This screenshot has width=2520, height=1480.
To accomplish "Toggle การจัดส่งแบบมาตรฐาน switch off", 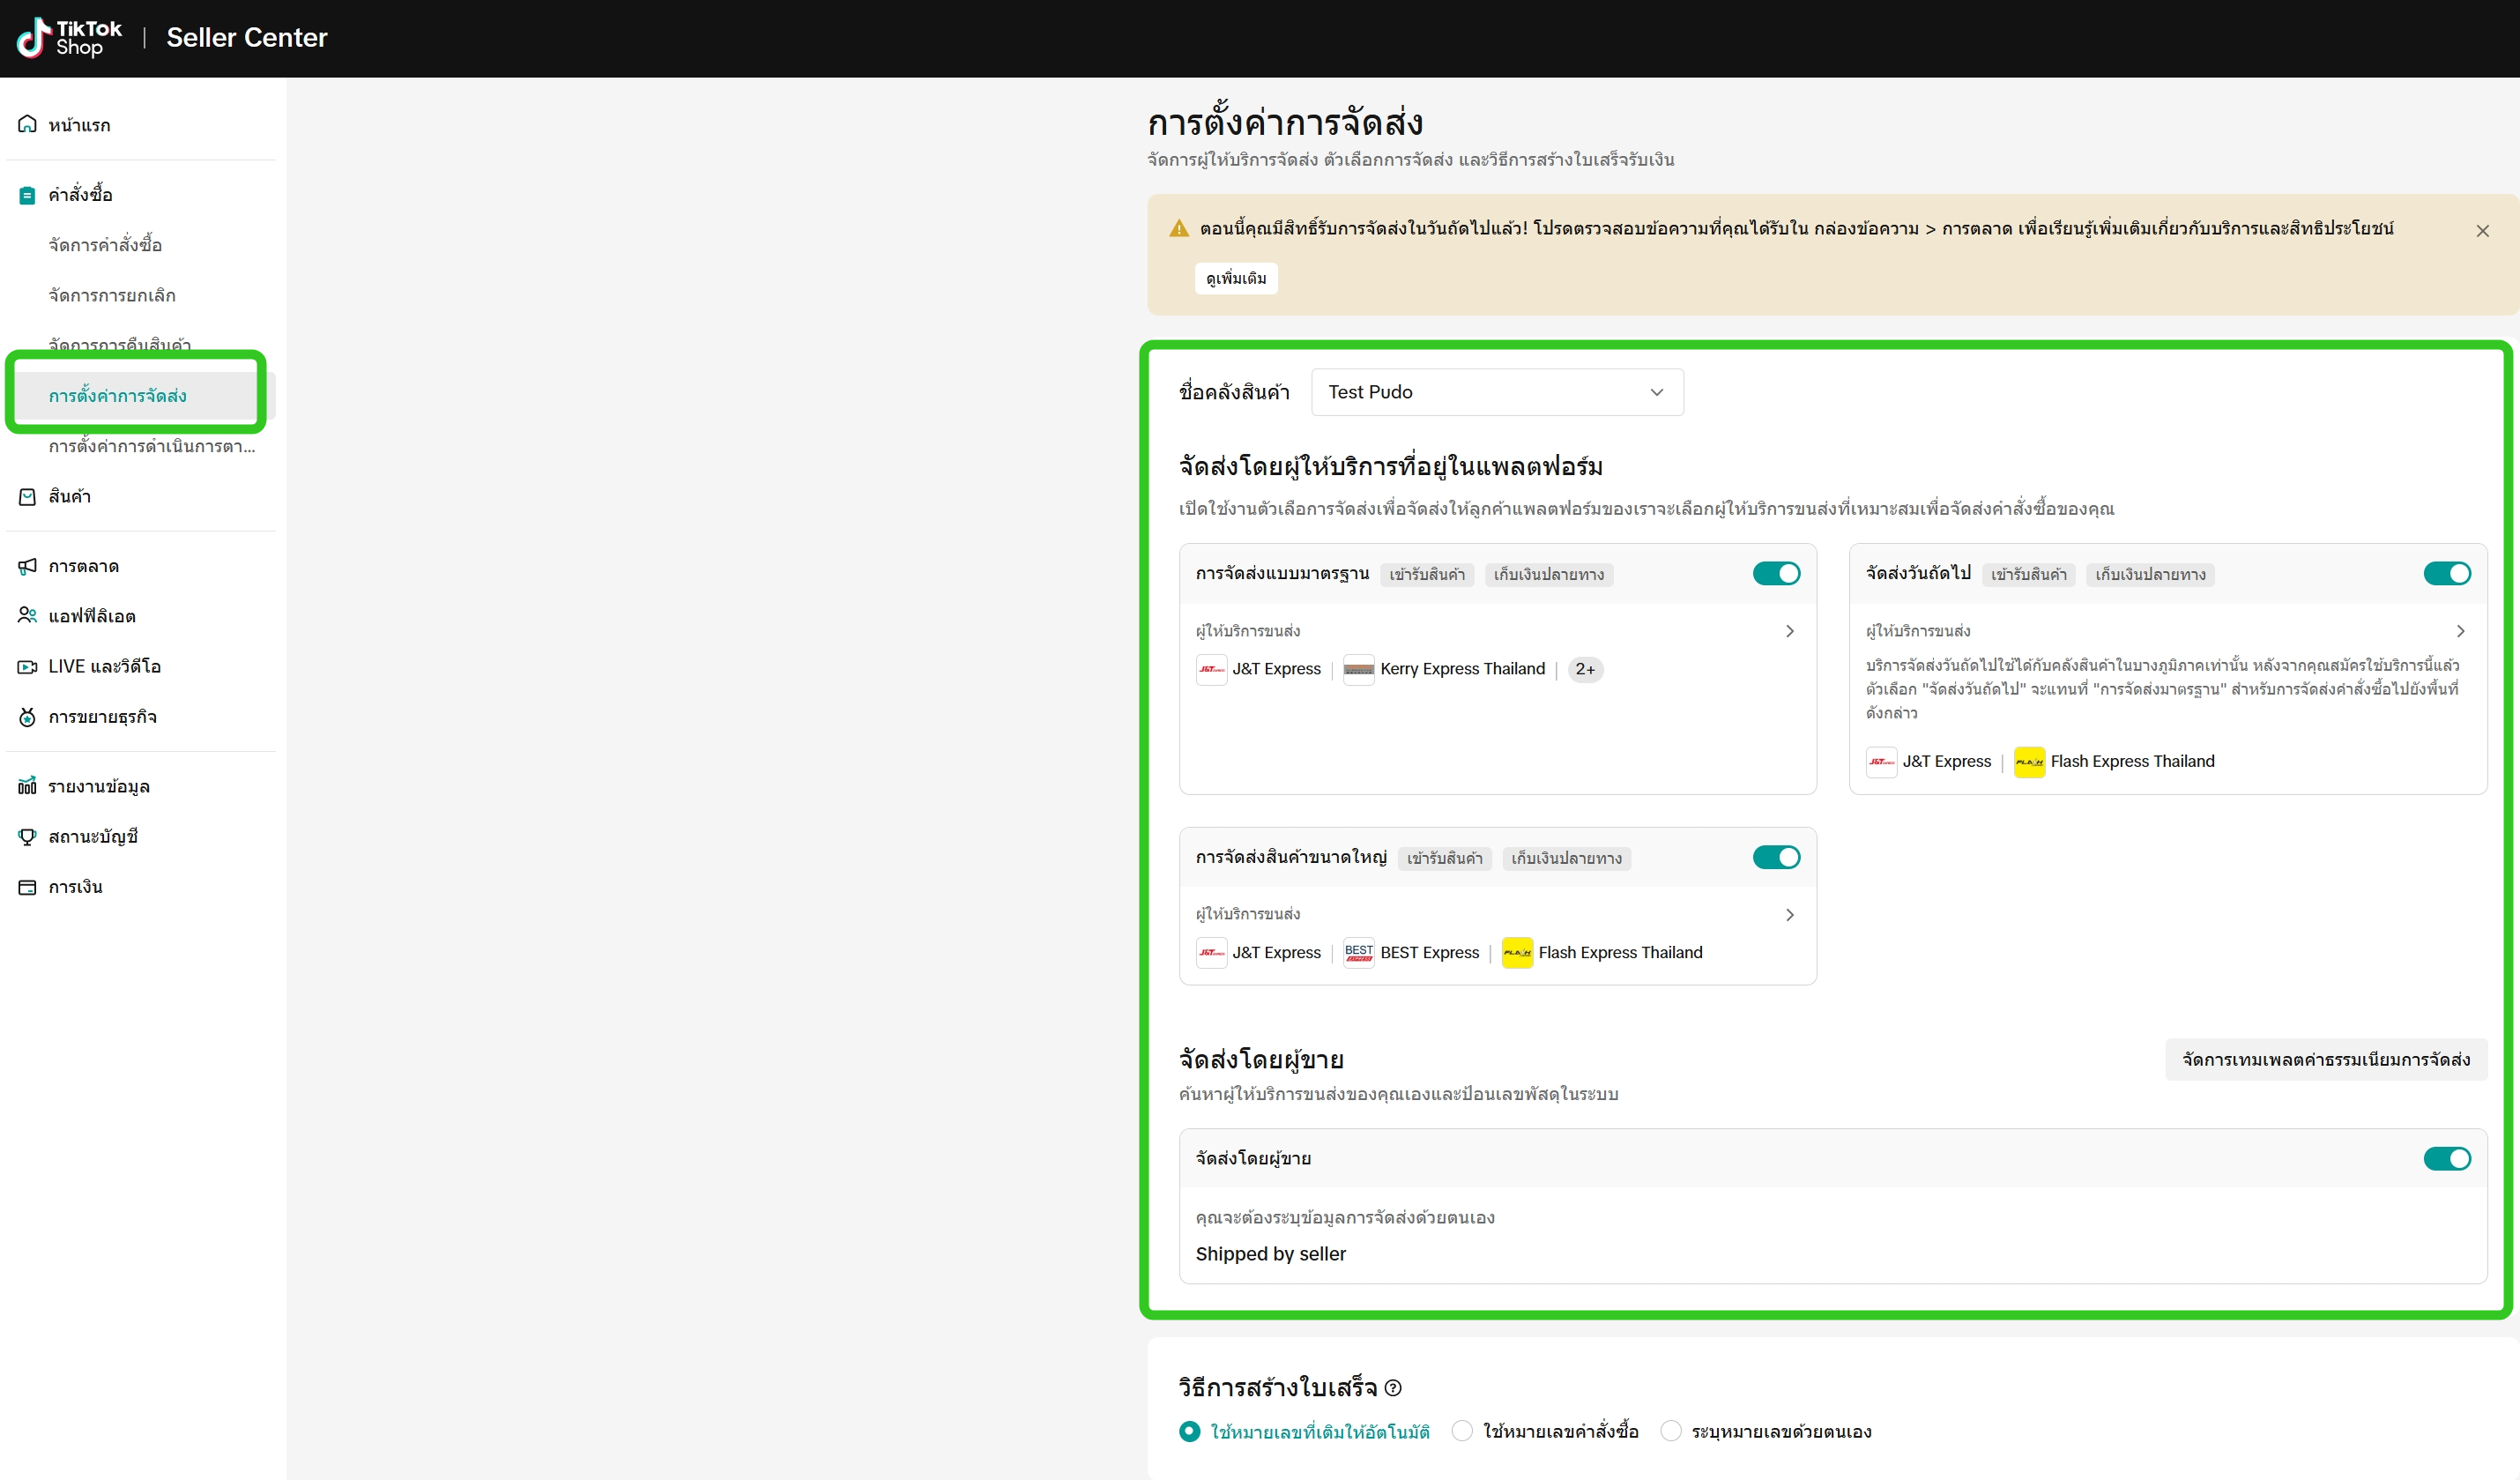I will 1776,573.
